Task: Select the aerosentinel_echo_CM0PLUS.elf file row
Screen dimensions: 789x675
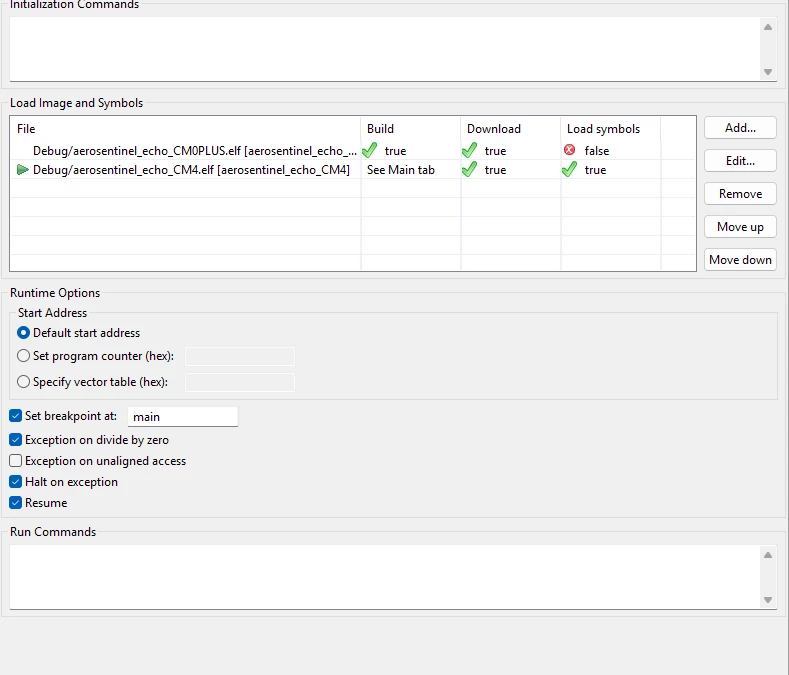Action: [352, 151]
